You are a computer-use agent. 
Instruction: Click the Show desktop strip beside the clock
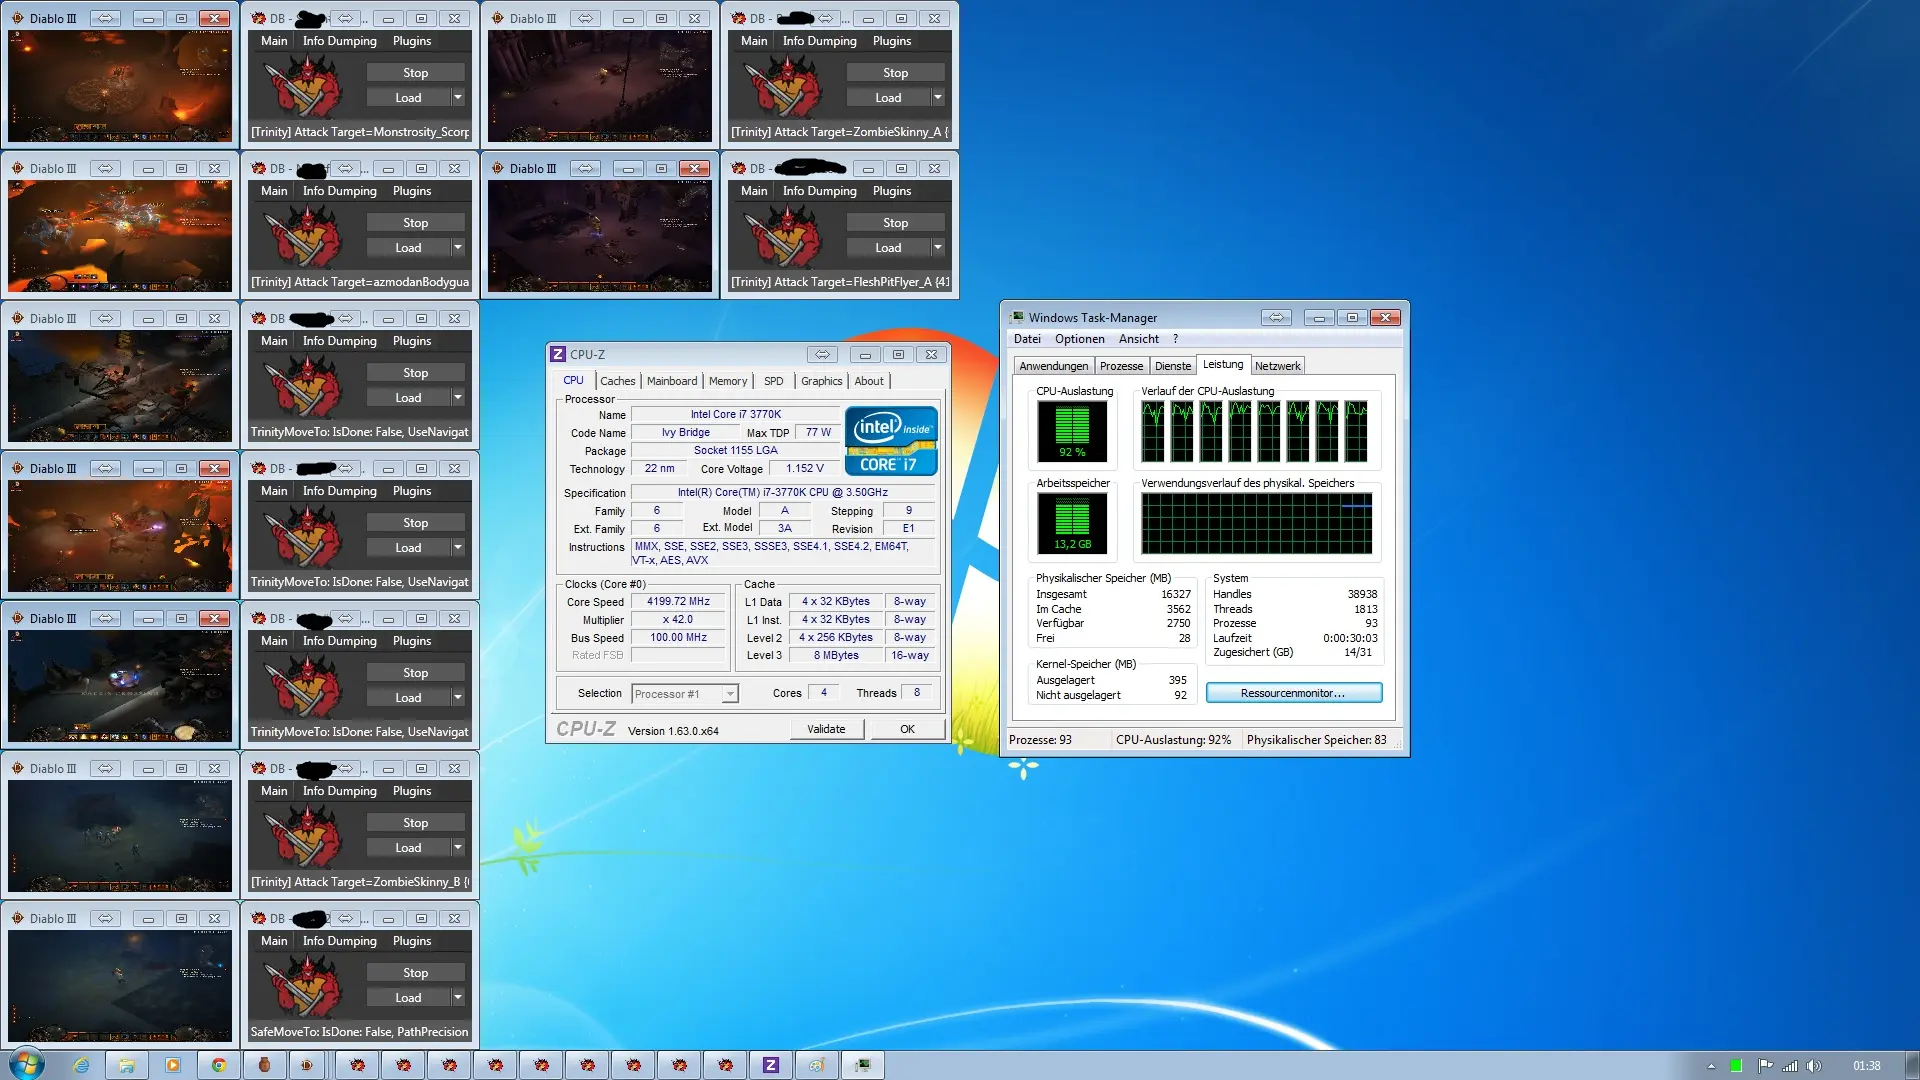1912,1065
